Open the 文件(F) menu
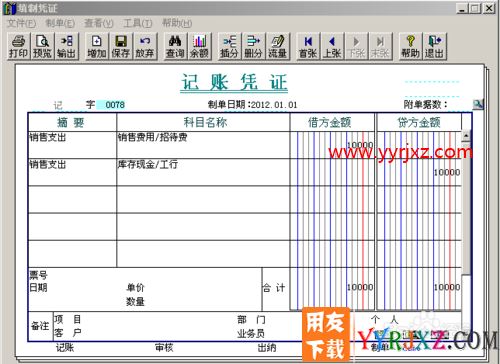500x364 pixels. (x=21, y=23)
